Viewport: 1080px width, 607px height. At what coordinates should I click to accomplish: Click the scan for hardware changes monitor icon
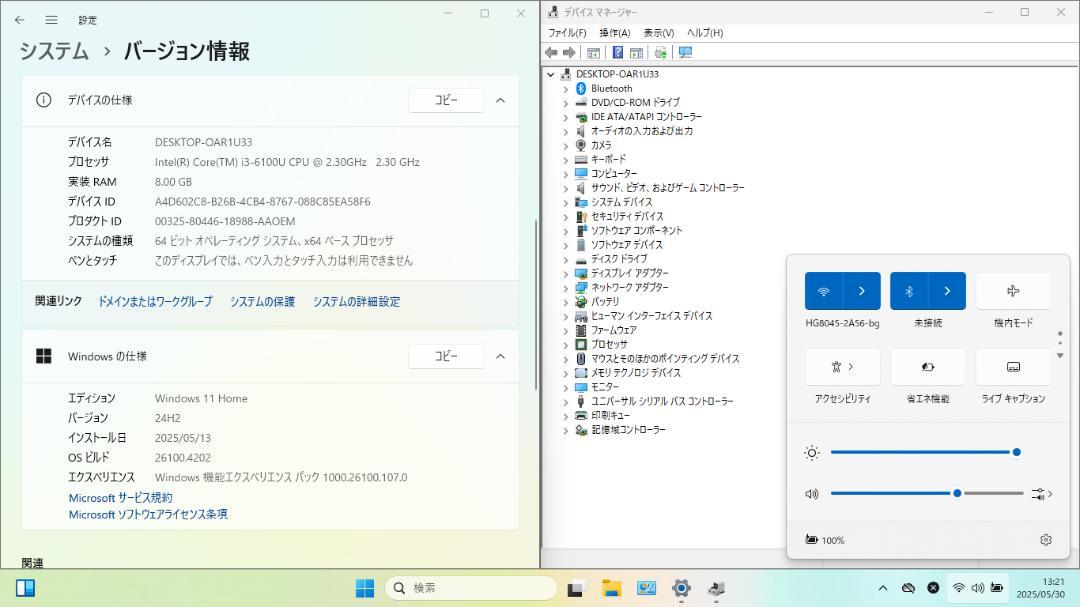(x=685, y=52)
